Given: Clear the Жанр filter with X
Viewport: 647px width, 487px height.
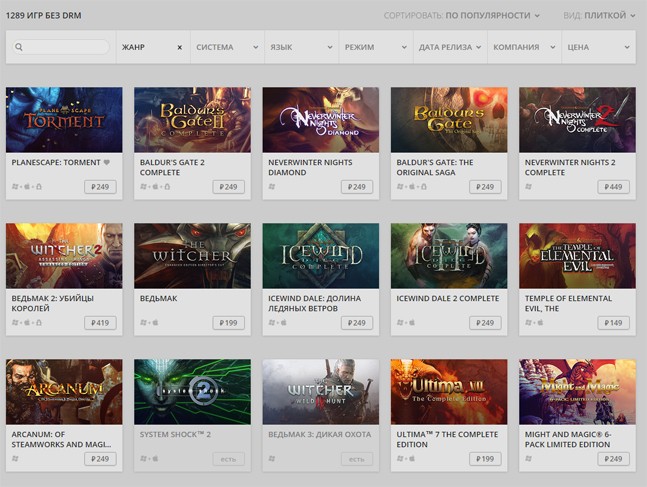Looking at the screenshot, I should pyautogui.click(x=179, y=47).
